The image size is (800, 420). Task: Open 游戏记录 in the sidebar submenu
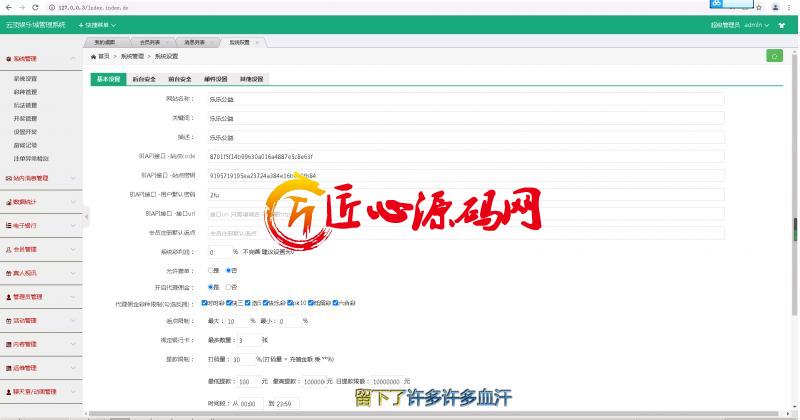point(26,145)
